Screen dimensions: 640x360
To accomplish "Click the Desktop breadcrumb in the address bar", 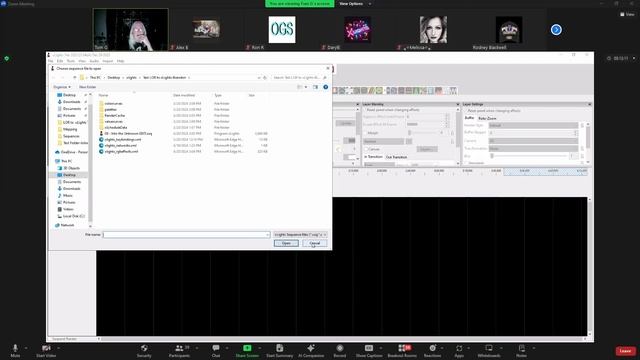I will pyautogui.click(x=114, y=78).
